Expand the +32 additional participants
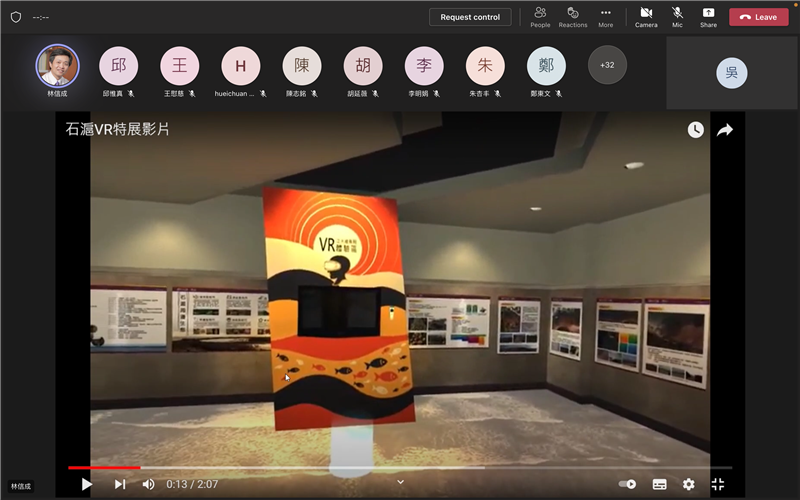This screenshot has width=800, height=500. point(607,65)
